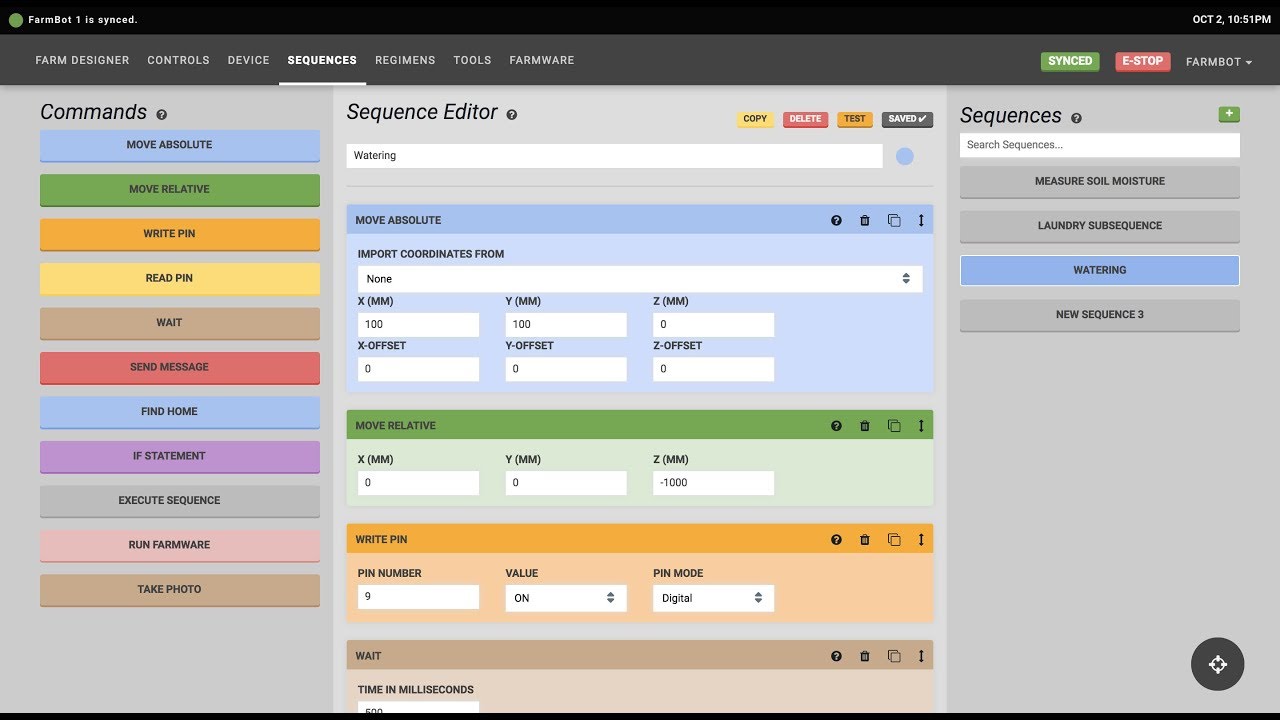Open the Import Coordinates From dropdown

coord(640,279)
